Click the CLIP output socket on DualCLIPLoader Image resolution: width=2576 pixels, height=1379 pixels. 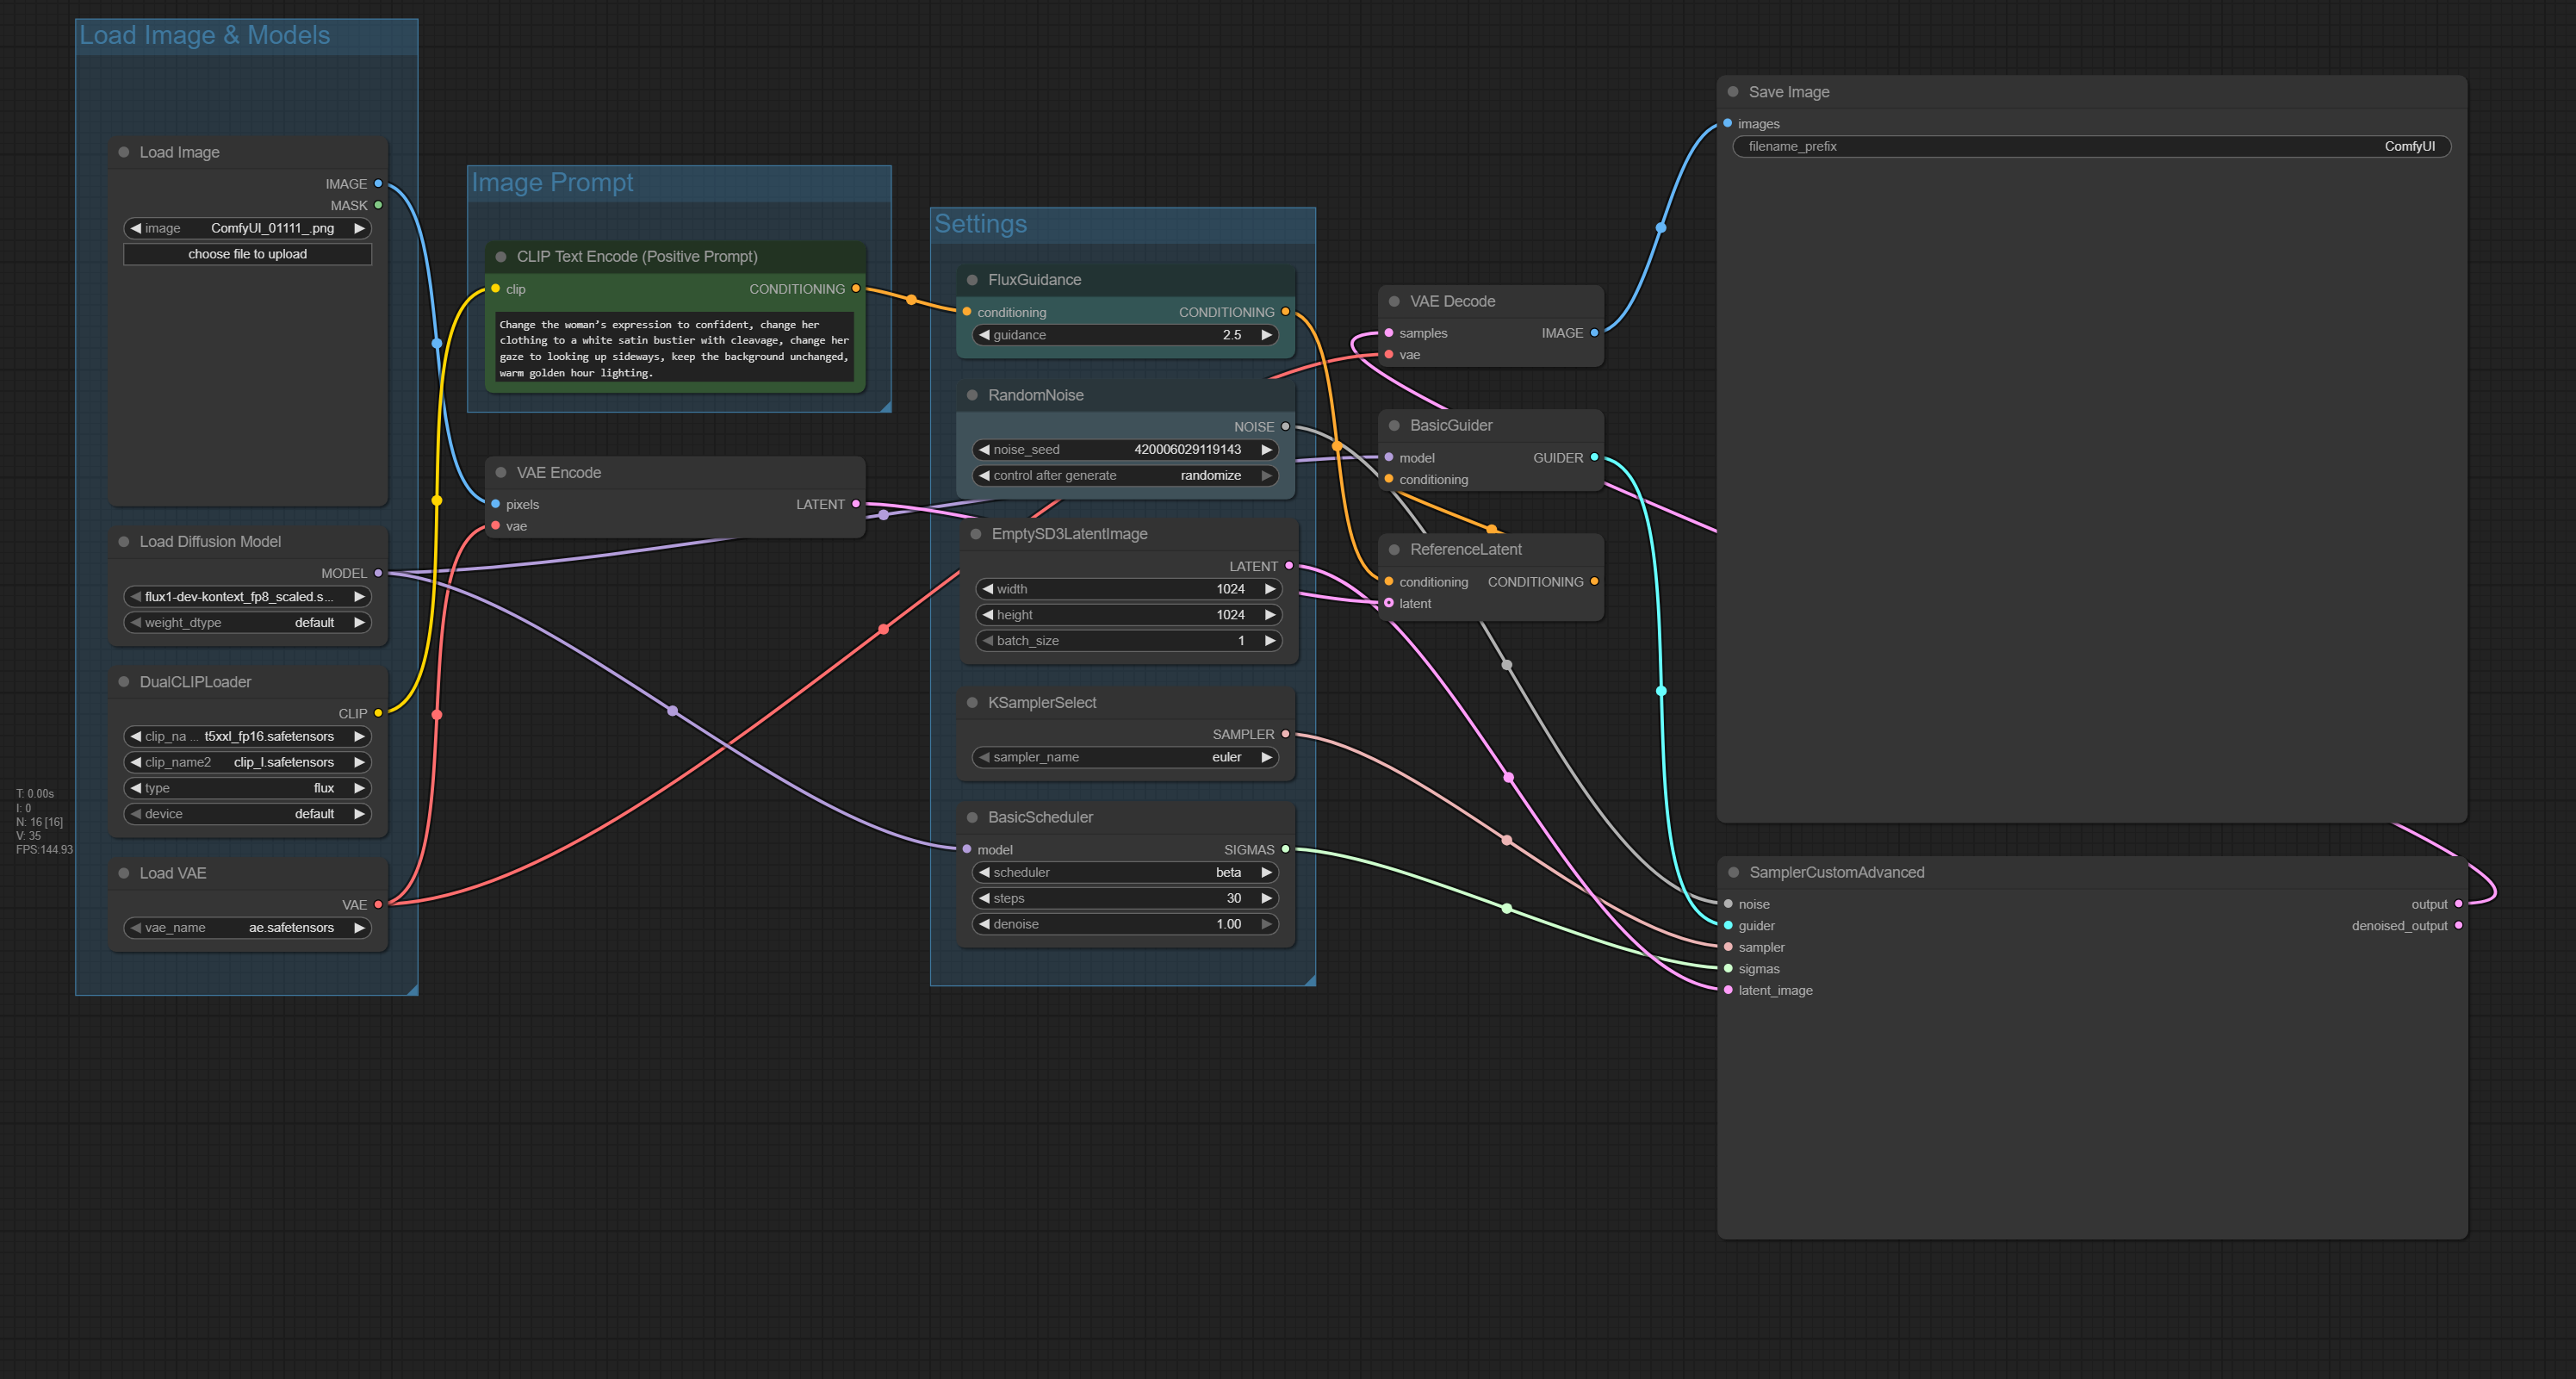[x=378, y=713]
